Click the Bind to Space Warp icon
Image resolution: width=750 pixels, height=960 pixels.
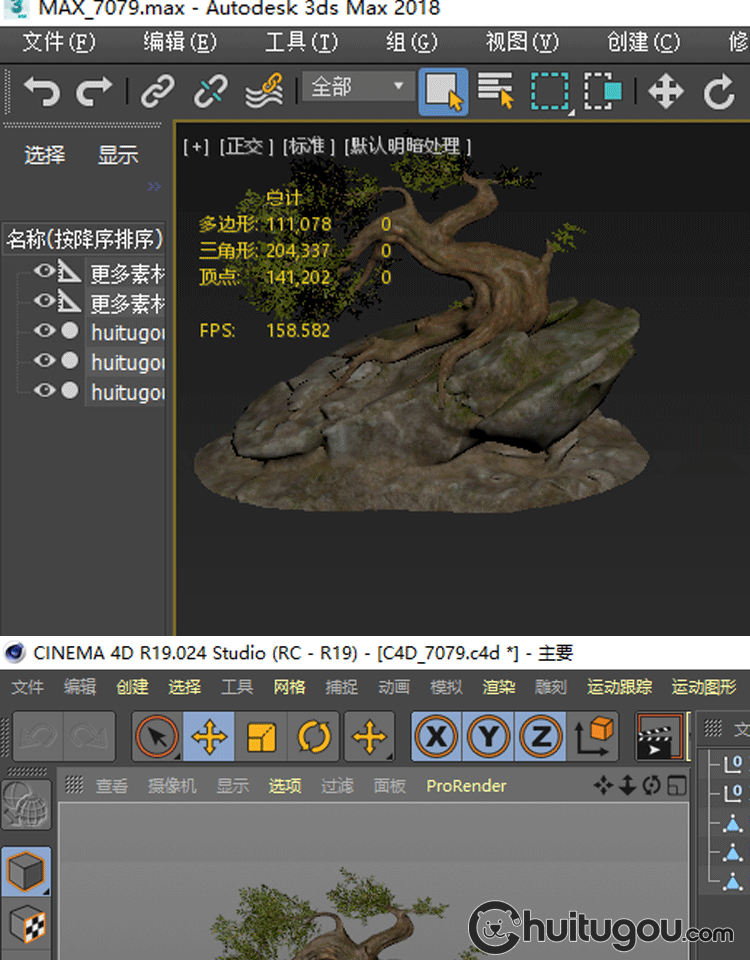pos(264,91)
